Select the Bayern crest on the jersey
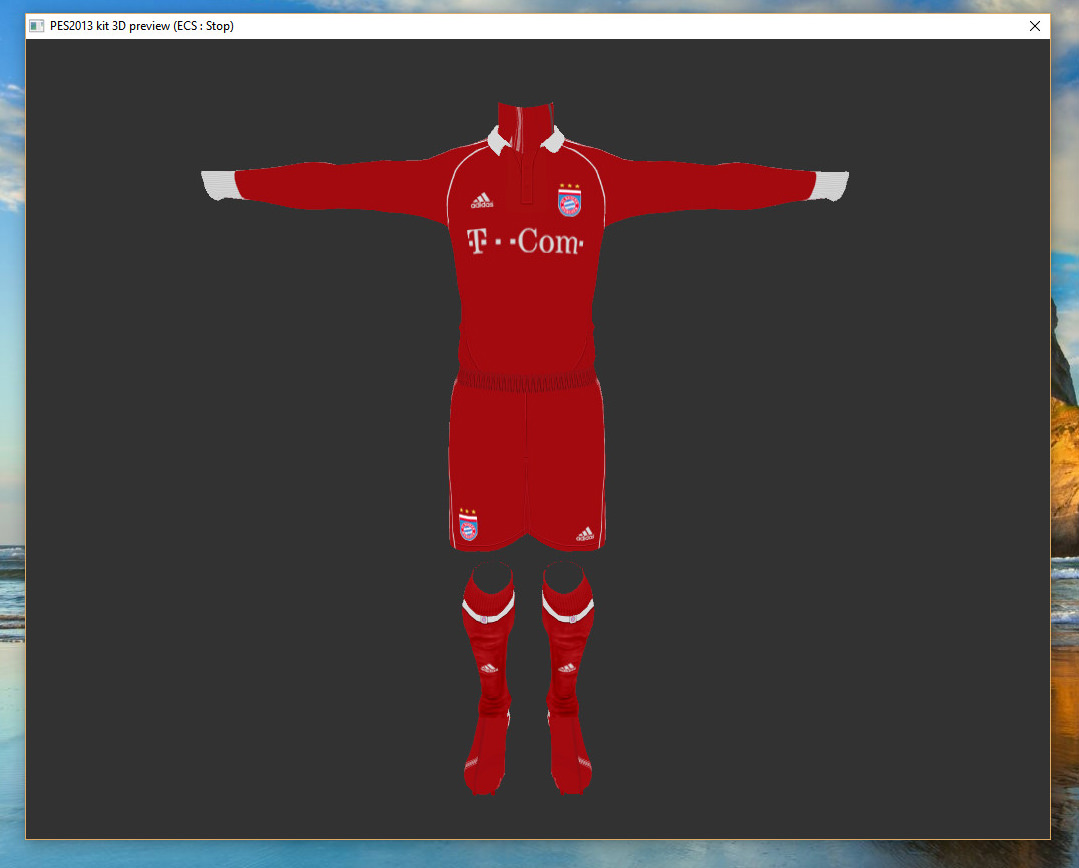Viewport: 1079px width, 868px height. [x=569, y=201]
